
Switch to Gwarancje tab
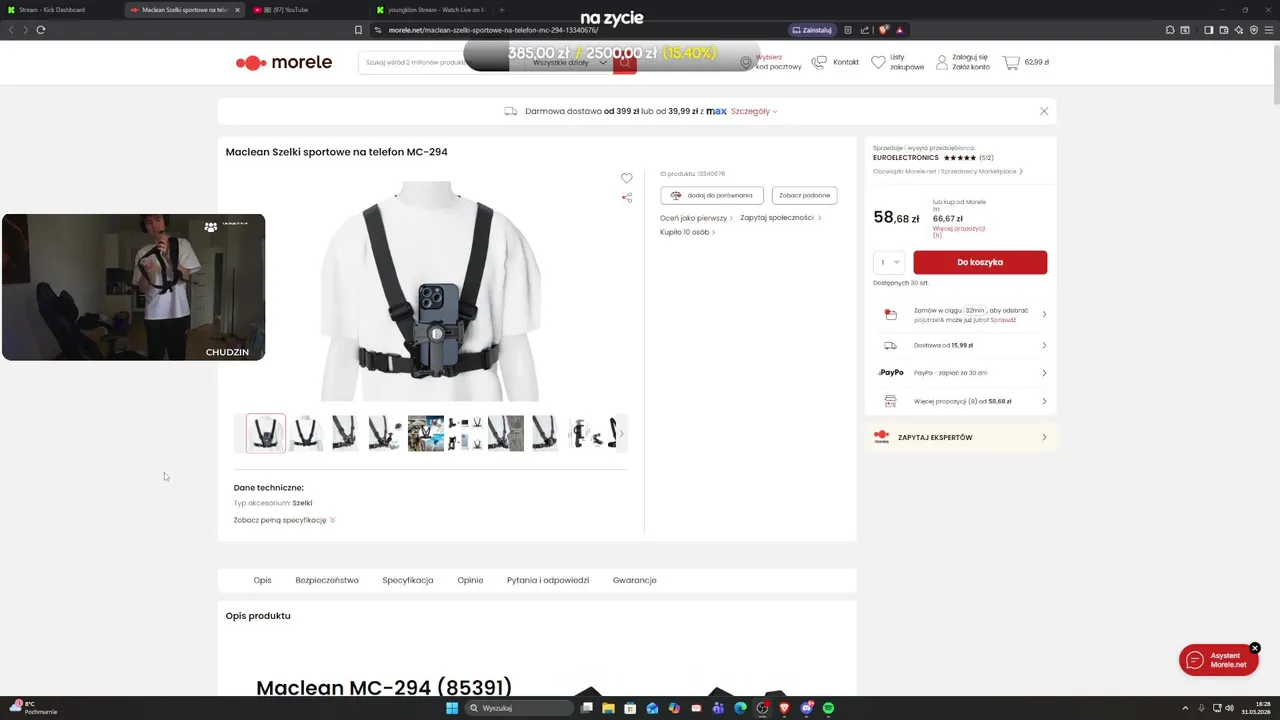(635, 580)
